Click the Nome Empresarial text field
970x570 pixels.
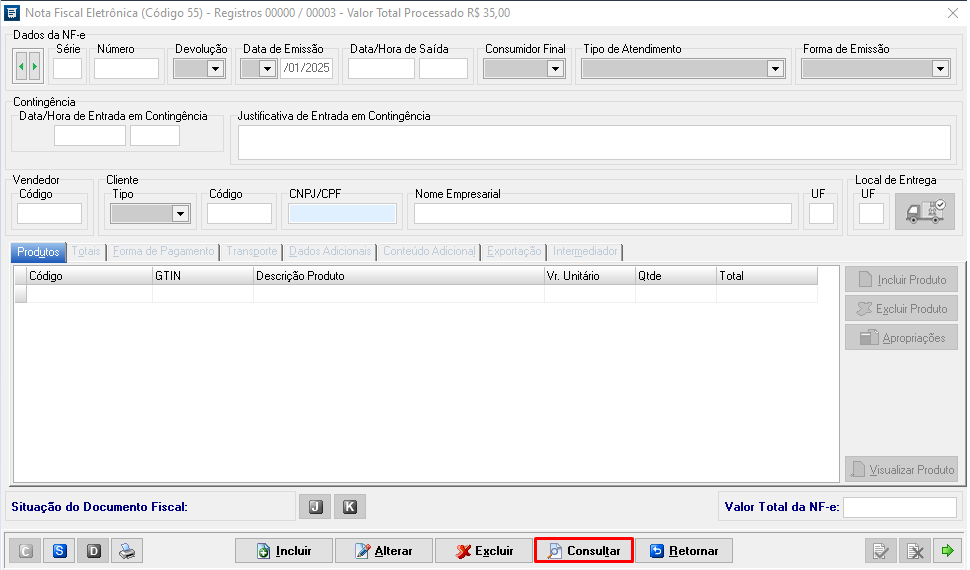click(x=602, y=214)
